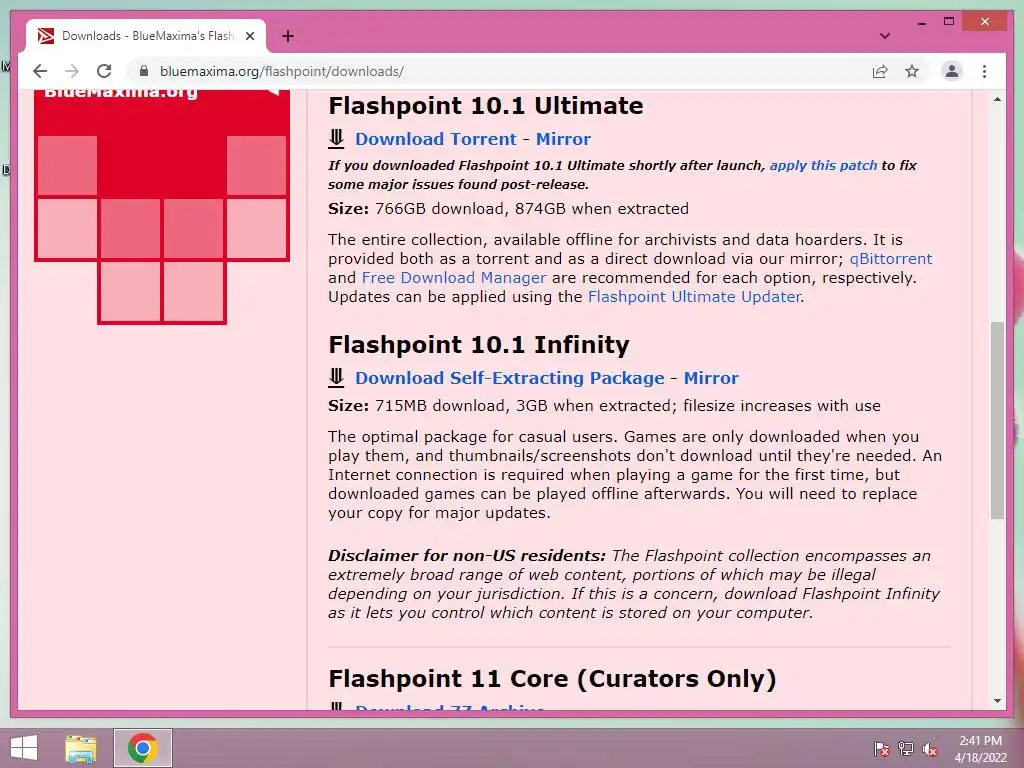The image size is (1024, 768).
Task: Share this page using share icon
Action: [880, 71]
